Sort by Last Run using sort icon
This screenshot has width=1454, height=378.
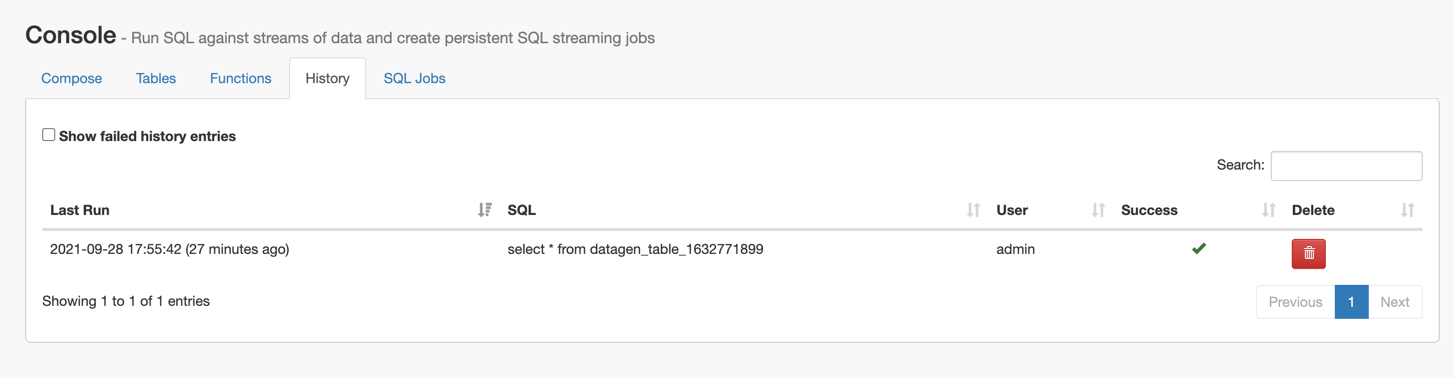point(485,210)
